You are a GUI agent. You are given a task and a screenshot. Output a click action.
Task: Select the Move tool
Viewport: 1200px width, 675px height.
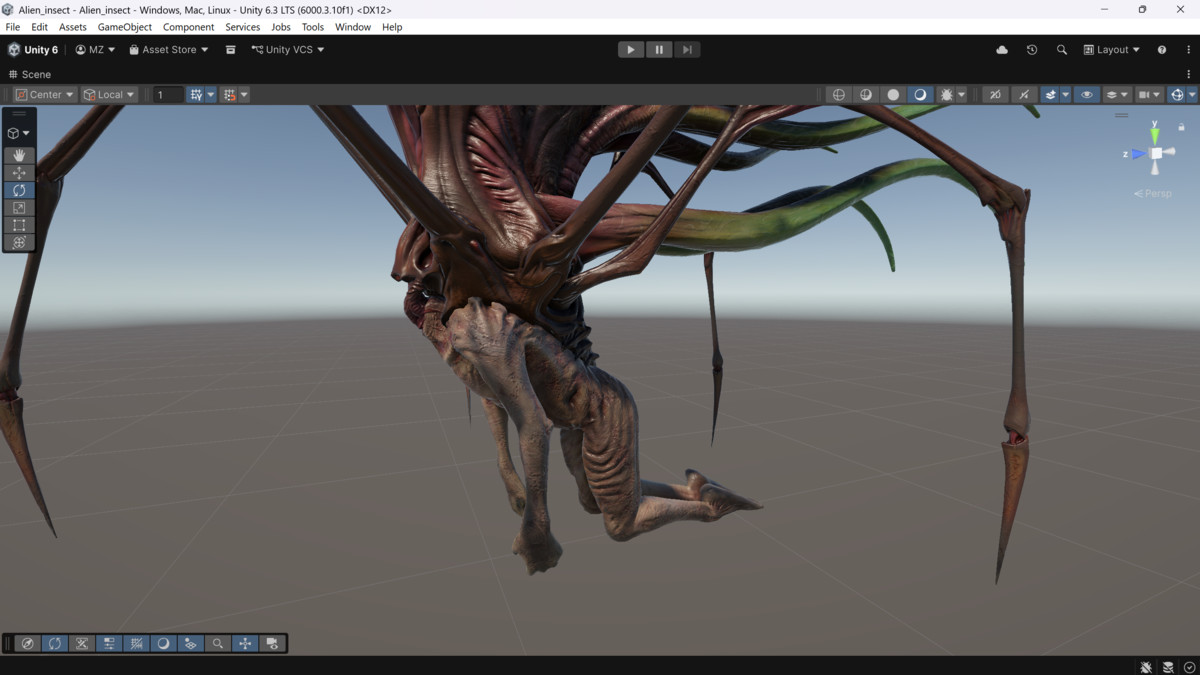pyautogui.click(x=19, y=172)
